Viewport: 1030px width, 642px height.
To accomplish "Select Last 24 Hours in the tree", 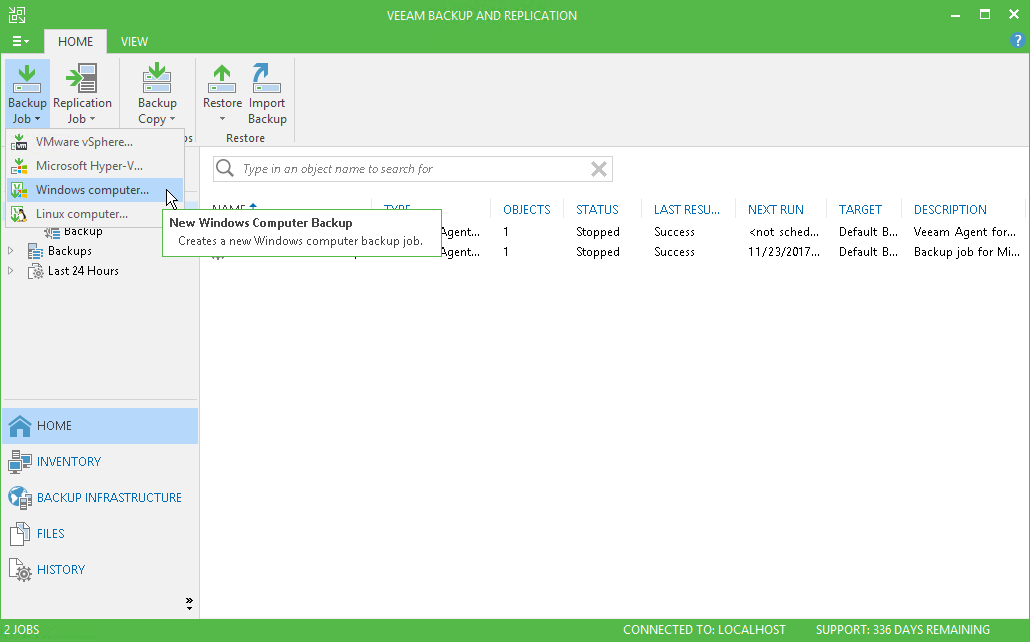I will pos(83,271).
